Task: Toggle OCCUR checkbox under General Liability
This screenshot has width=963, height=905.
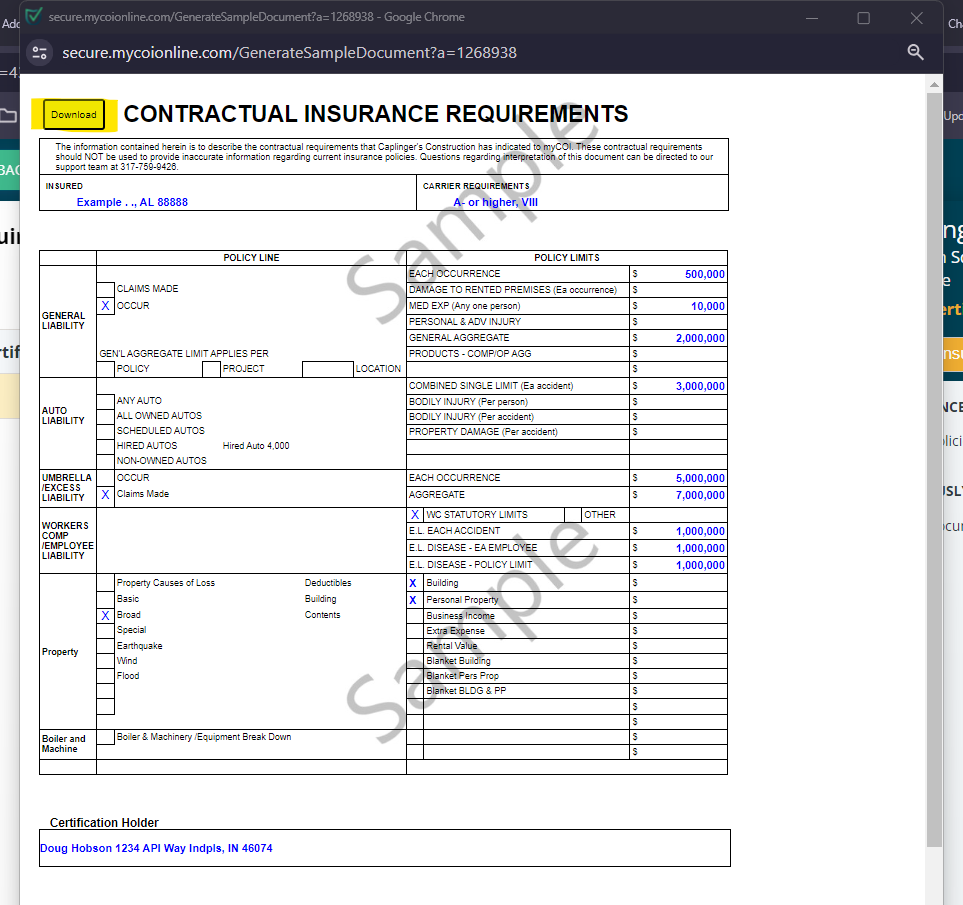Action: 105,306
